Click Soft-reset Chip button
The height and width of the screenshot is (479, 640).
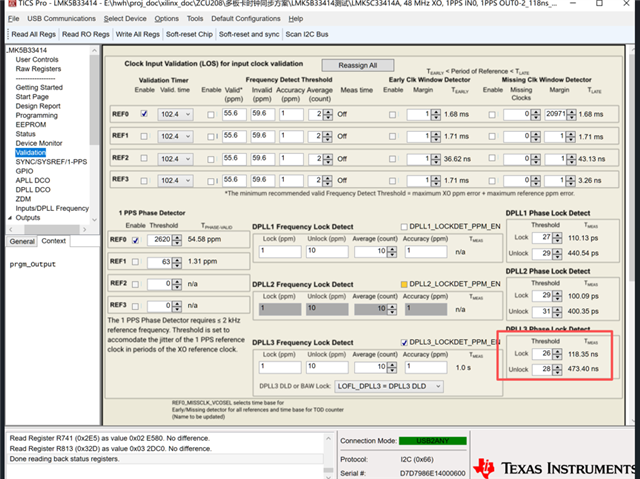[x=189, y=34]
